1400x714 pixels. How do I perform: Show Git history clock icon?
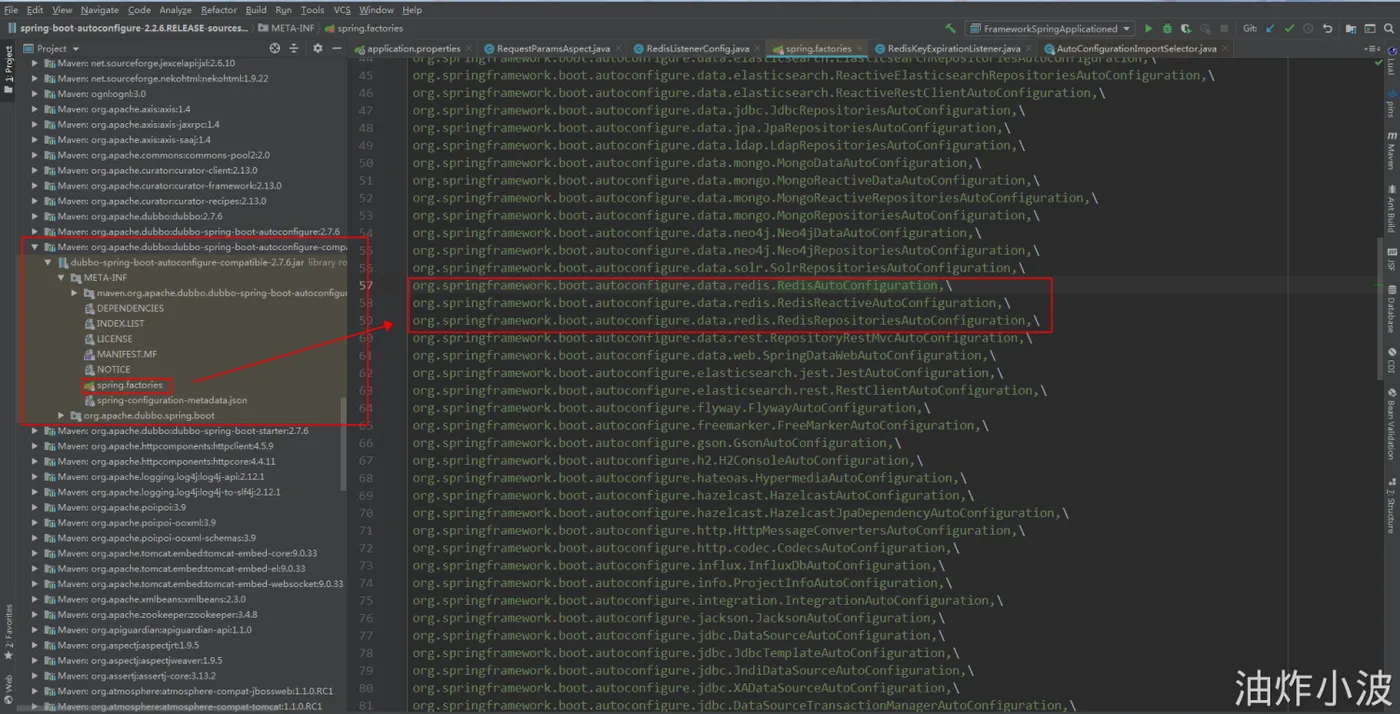pyautogui.click(x=1308, y=28)
